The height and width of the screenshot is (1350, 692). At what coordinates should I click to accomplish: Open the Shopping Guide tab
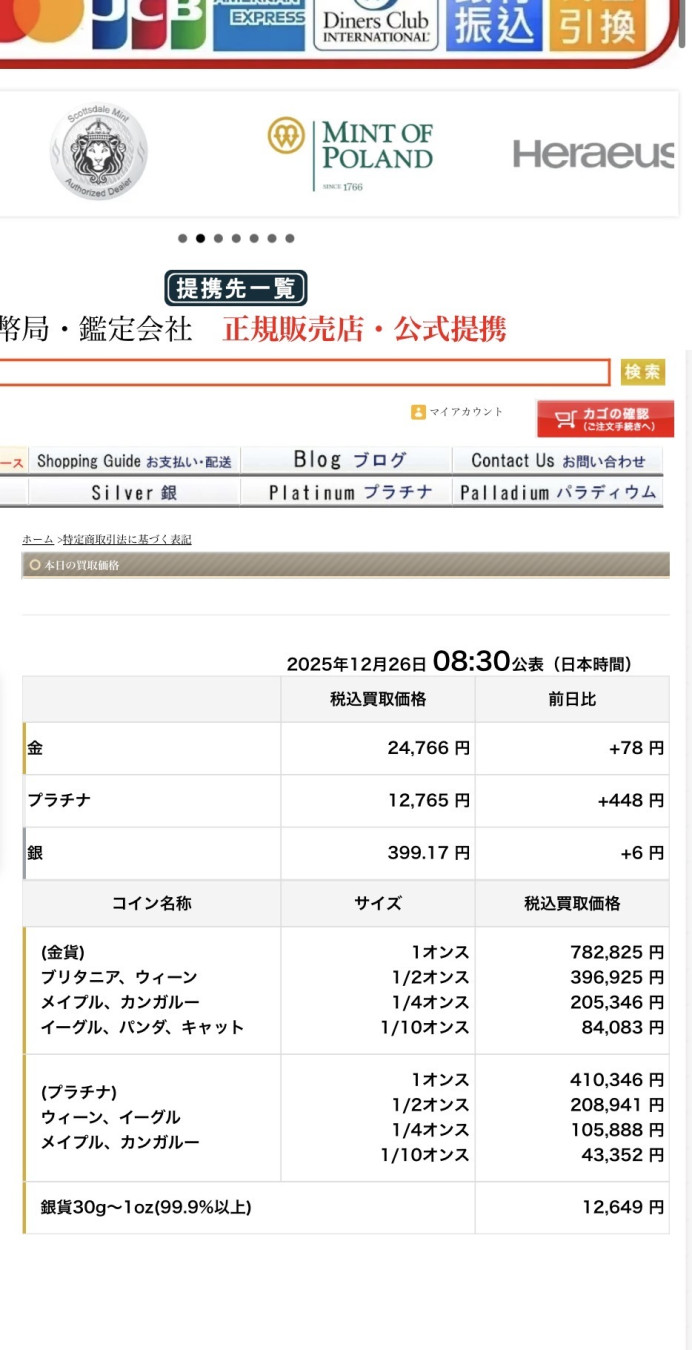133,461
